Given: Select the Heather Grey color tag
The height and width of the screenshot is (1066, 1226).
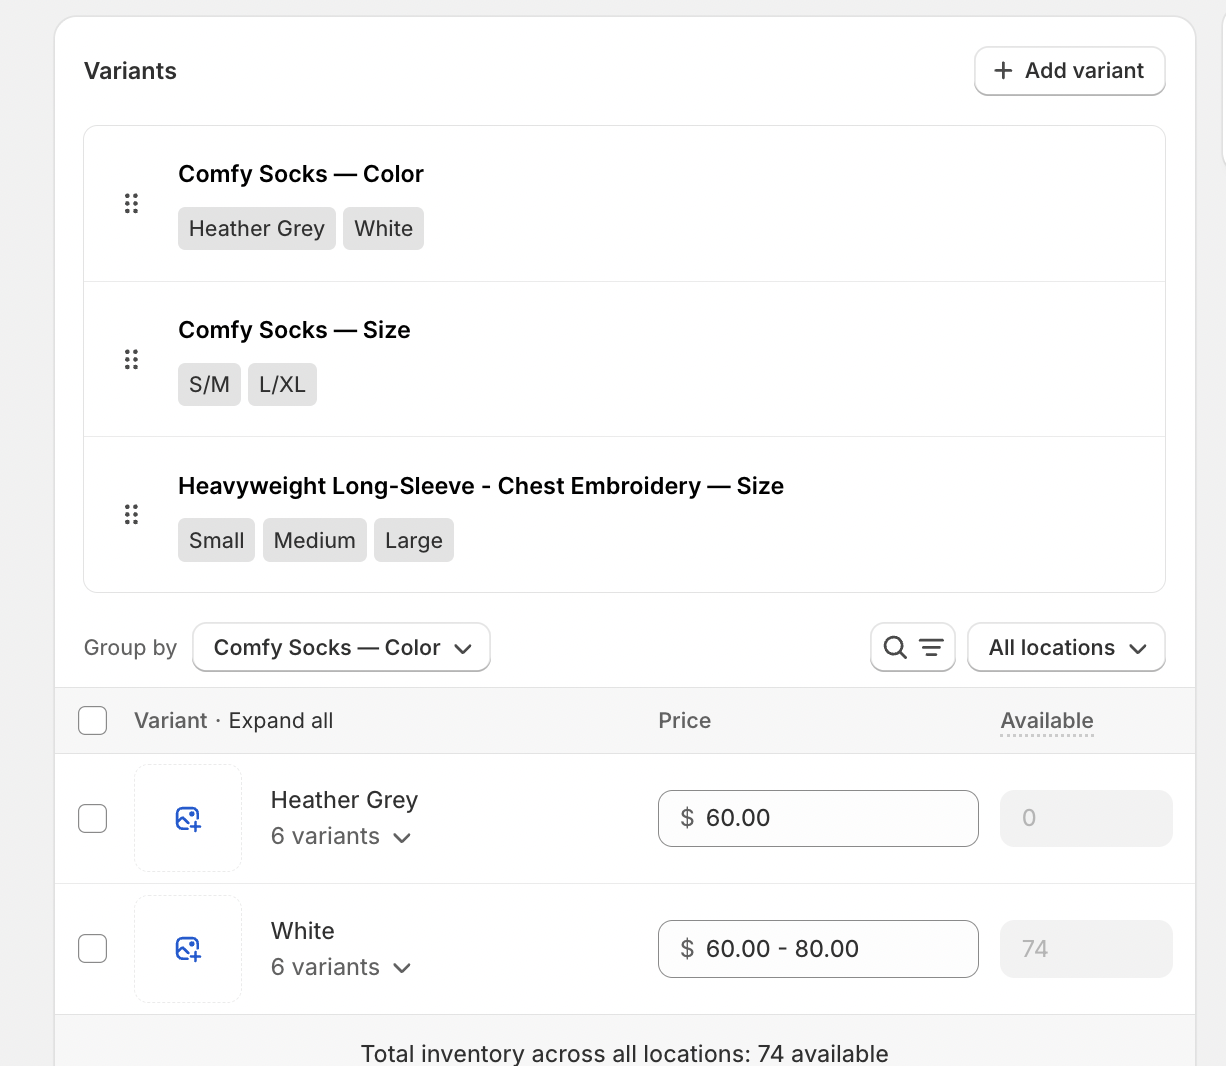Looking at the screenshot, I should click(257, 229).
